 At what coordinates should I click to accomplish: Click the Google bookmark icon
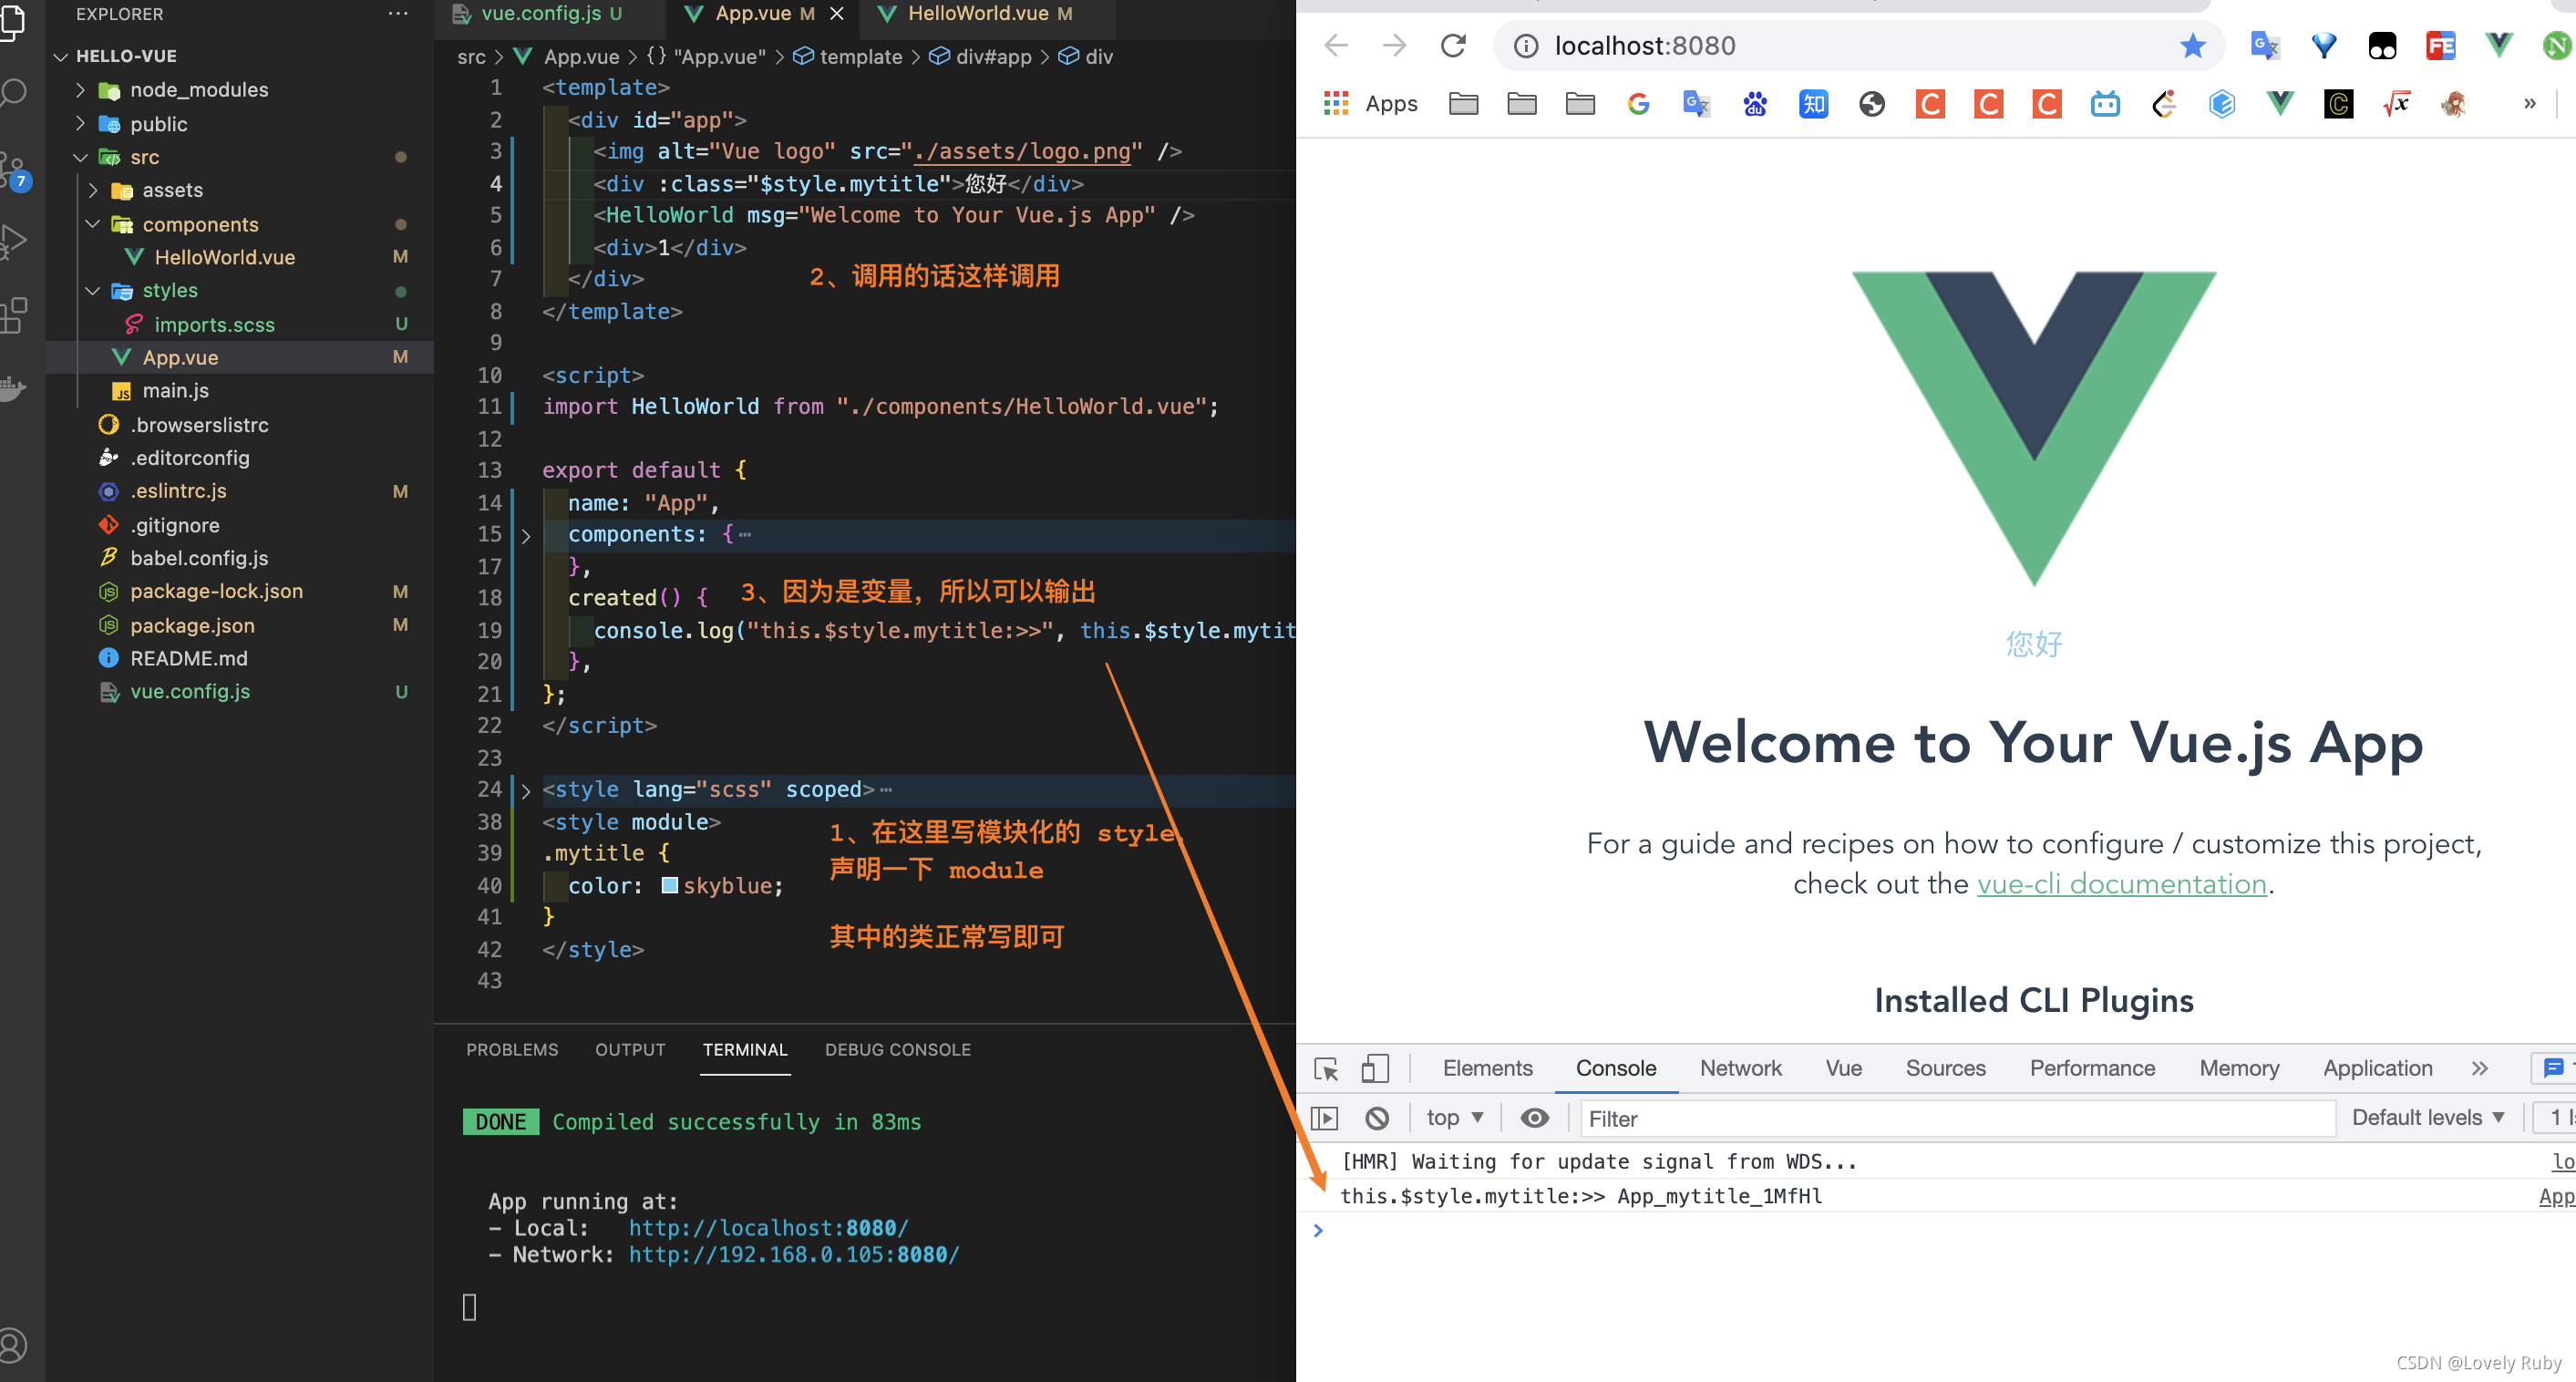click(x=1638, y=104)
